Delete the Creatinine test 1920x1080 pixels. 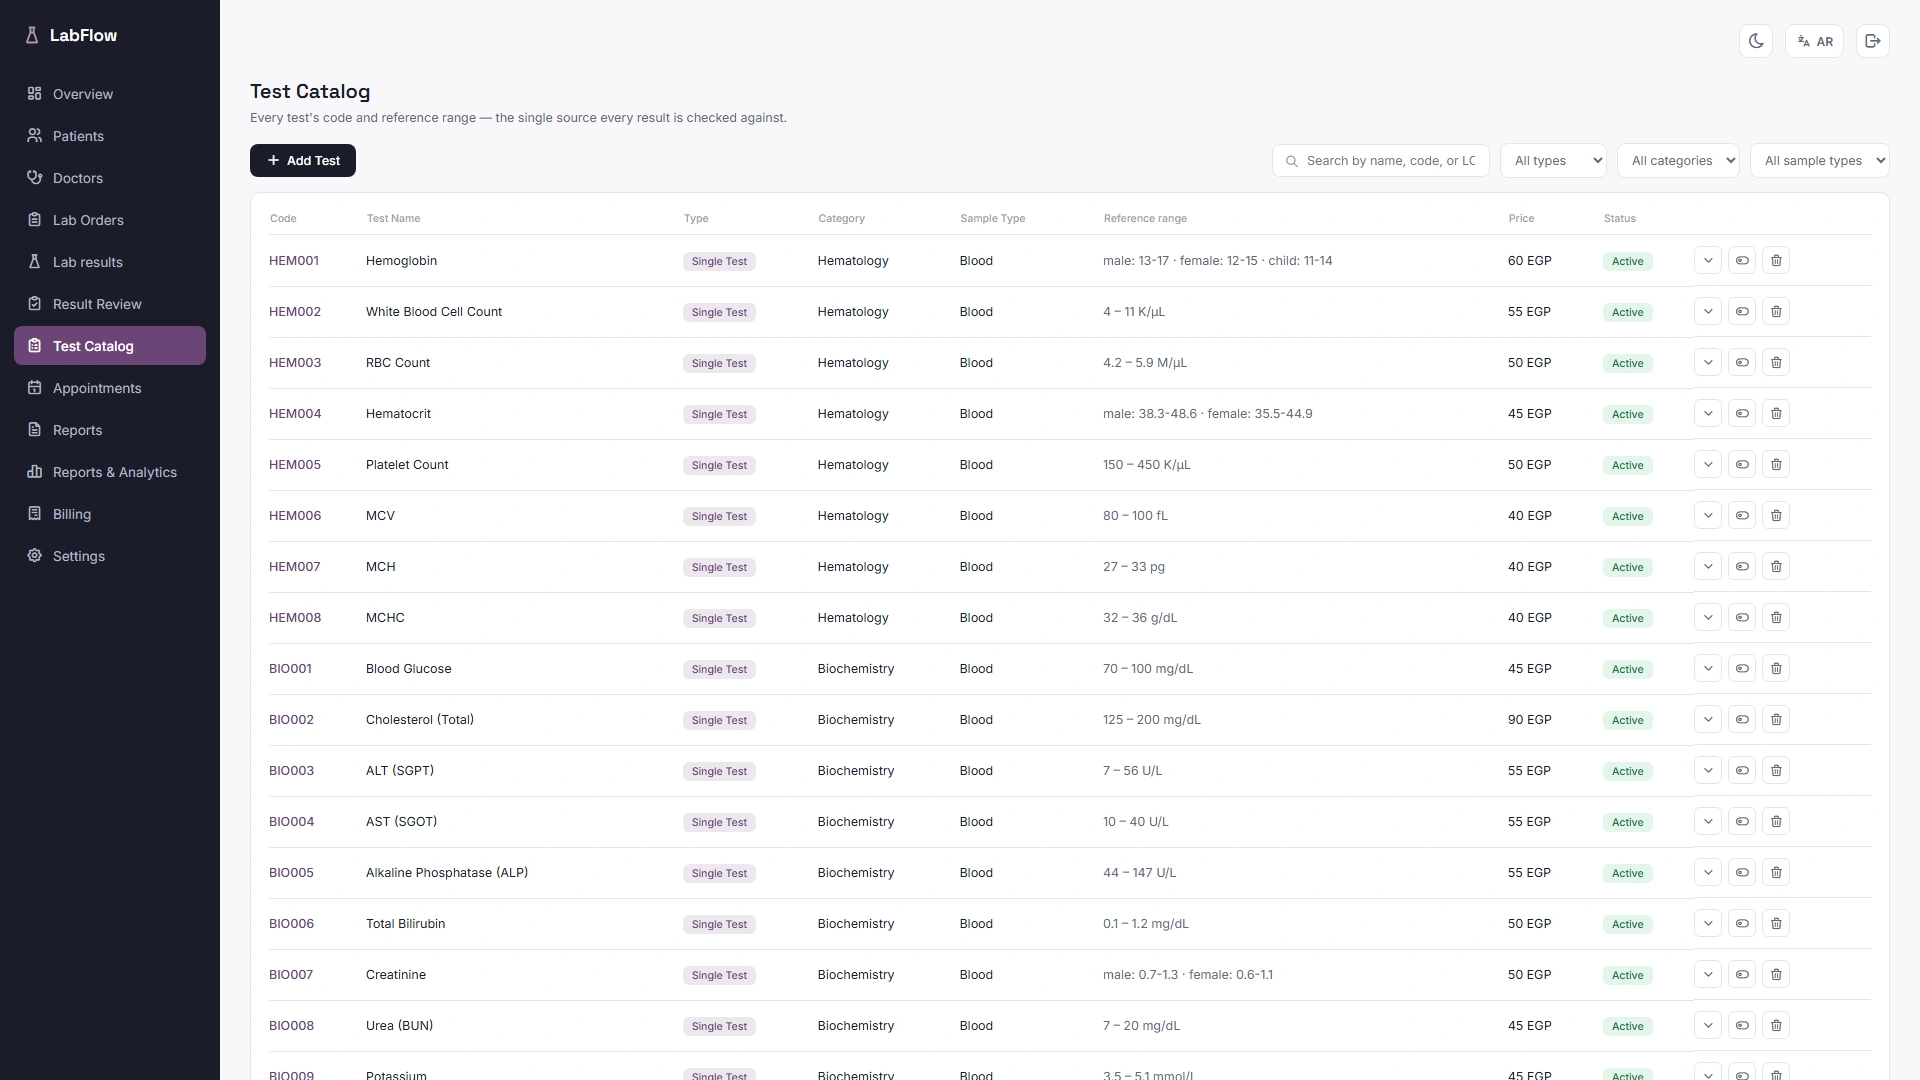1776,975
